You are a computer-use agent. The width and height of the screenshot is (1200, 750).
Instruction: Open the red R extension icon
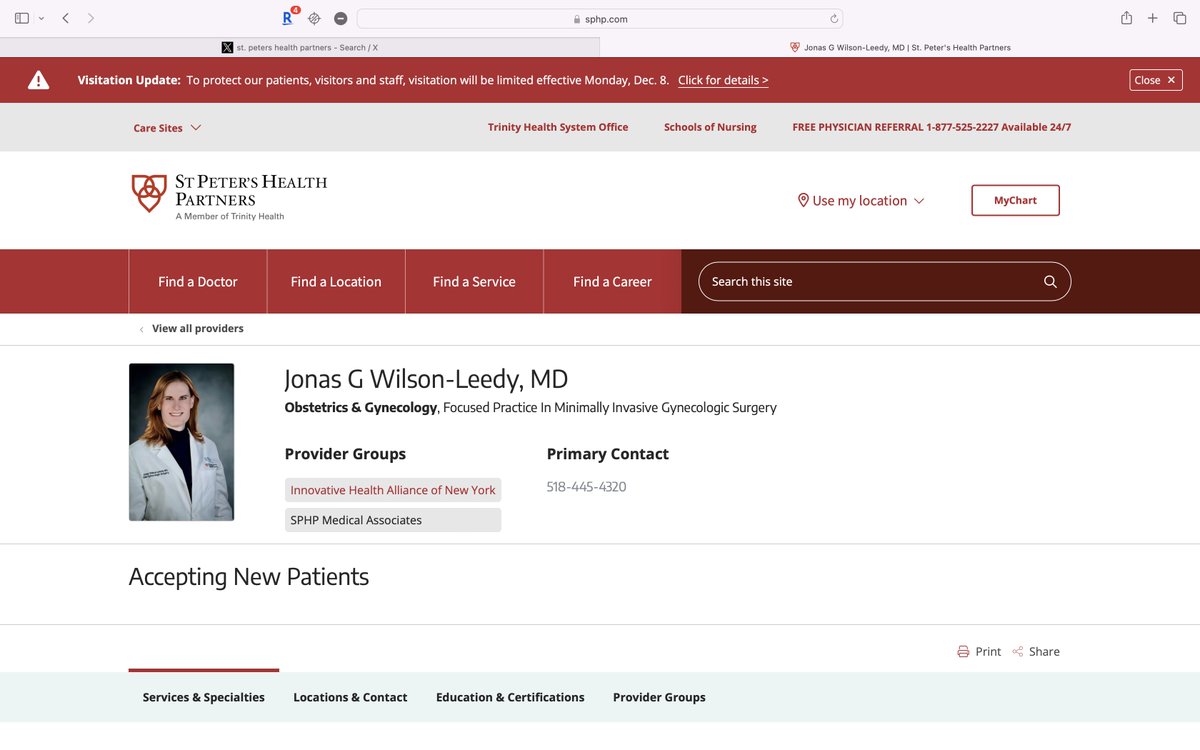pos(289,17)
